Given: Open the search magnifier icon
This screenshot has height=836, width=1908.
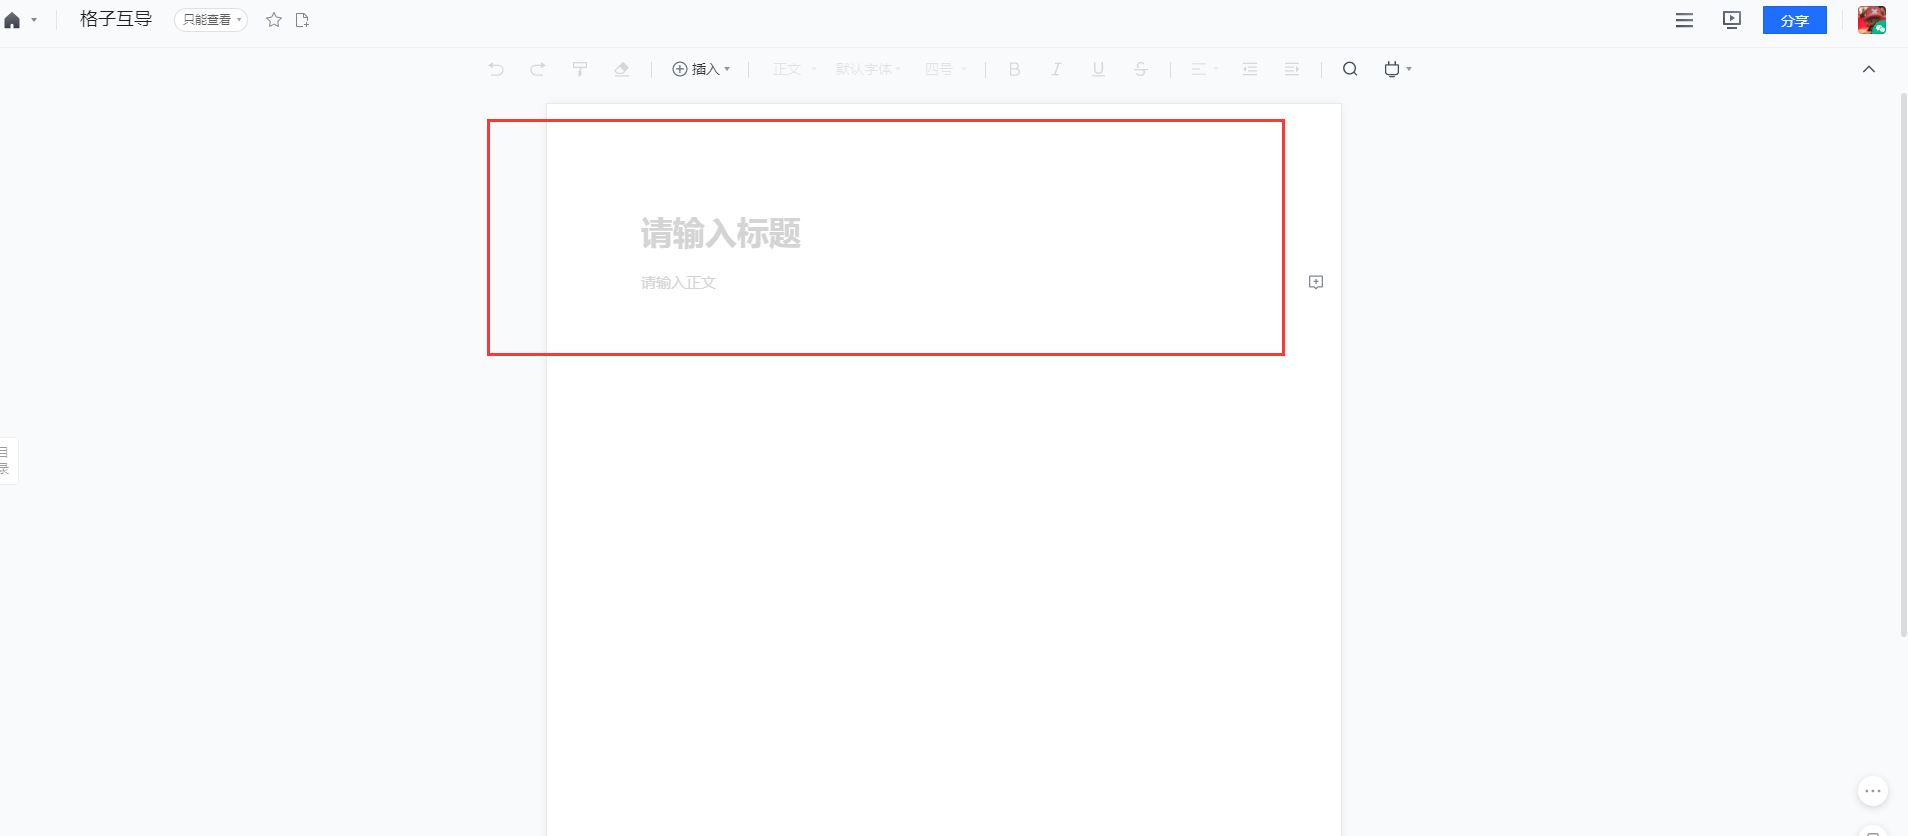Looking at the screenshot, I should coord(1350,69).
